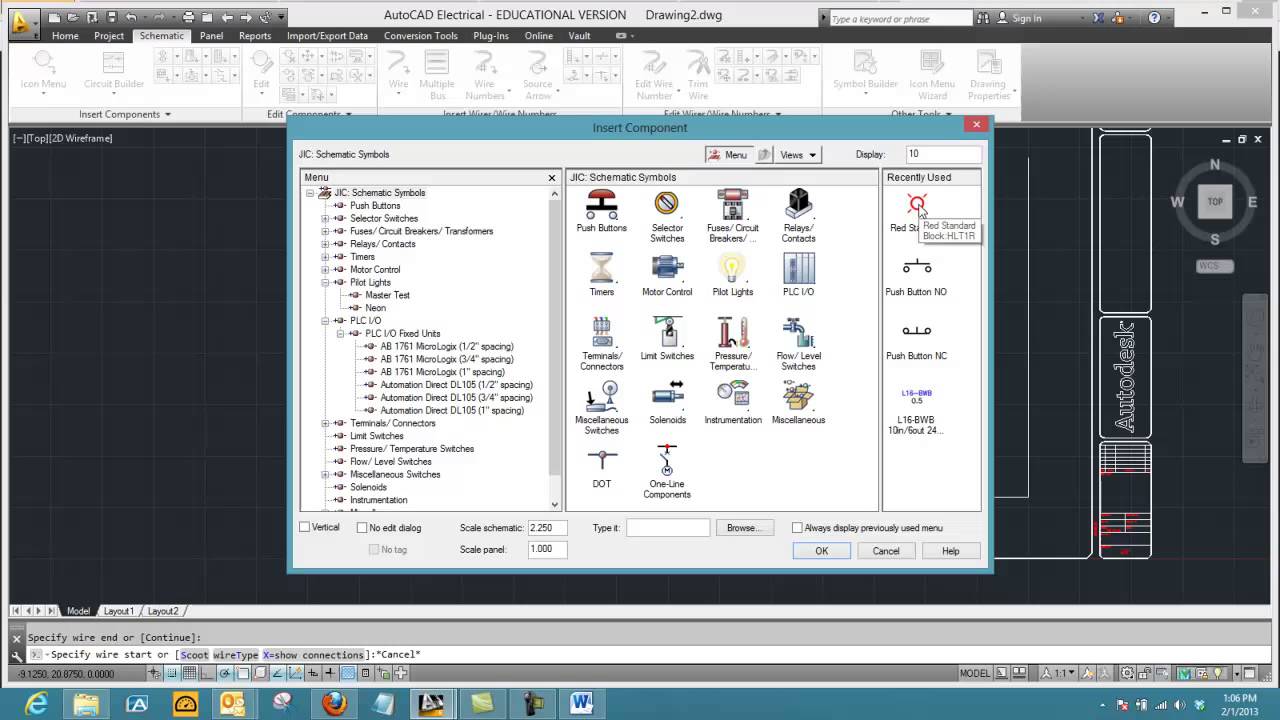Select the Limit Switches icon

[667, 332]
